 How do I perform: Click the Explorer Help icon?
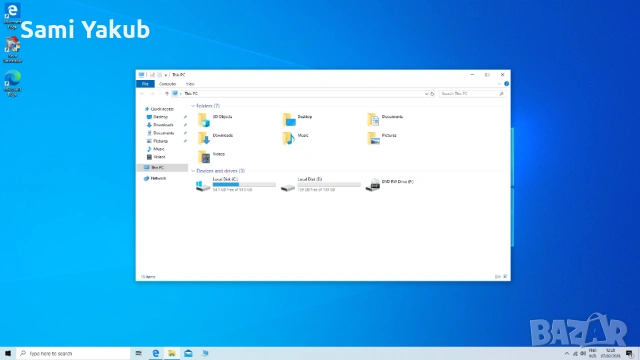tap(506, 84)
